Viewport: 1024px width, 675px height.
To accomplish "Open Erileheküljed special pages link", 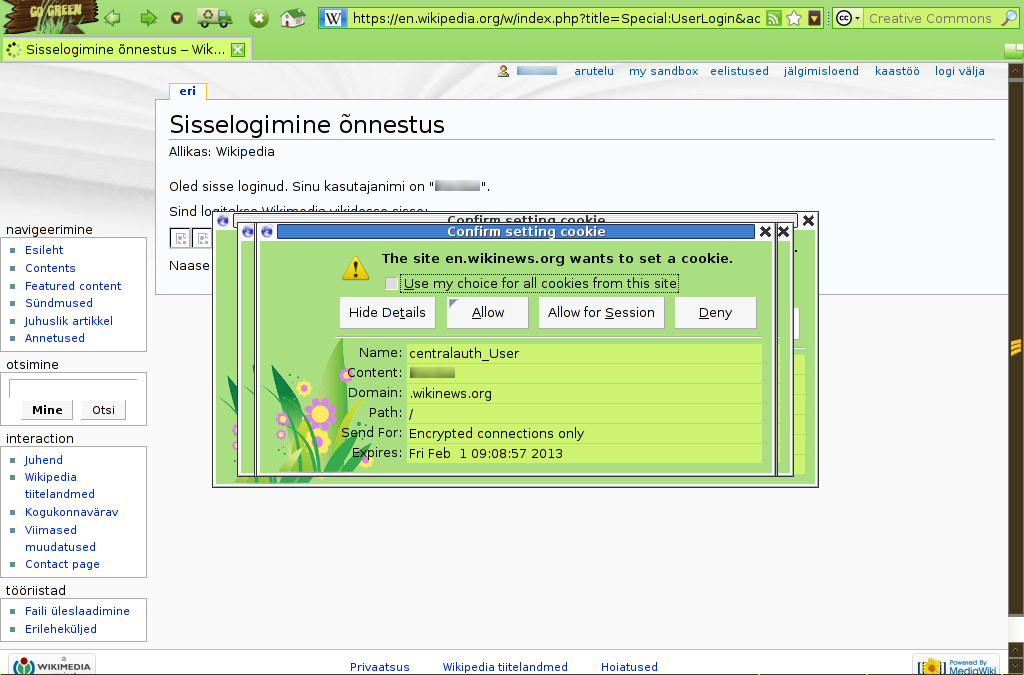I will point(61,629).
